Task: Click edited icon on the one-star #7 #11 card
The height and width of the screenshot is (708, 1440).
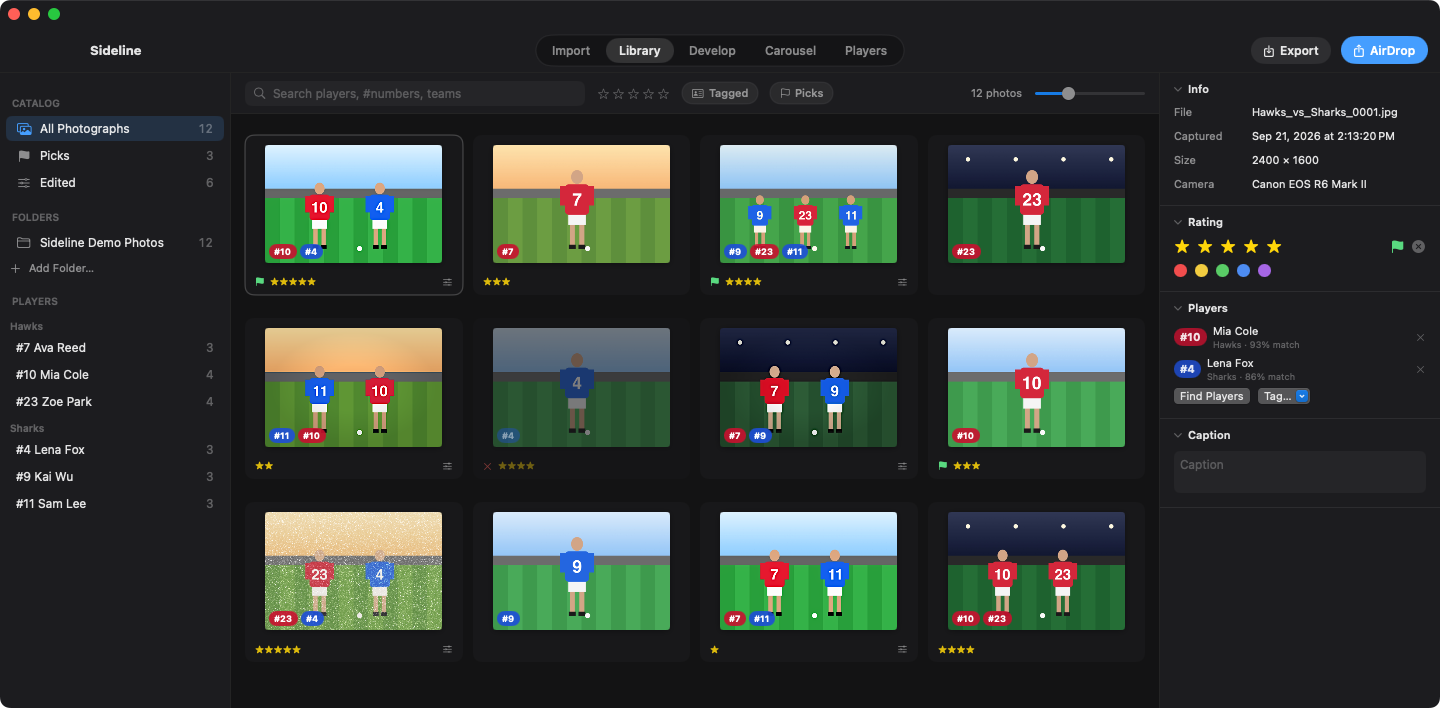Action: (902, 649)
